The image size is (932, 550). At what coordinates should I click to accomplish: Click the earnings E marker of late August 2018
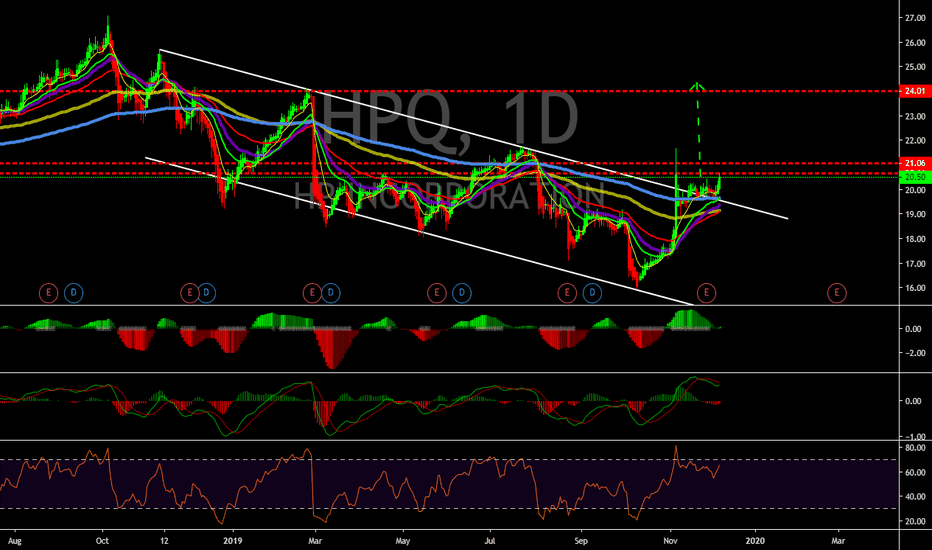[49, 293]
